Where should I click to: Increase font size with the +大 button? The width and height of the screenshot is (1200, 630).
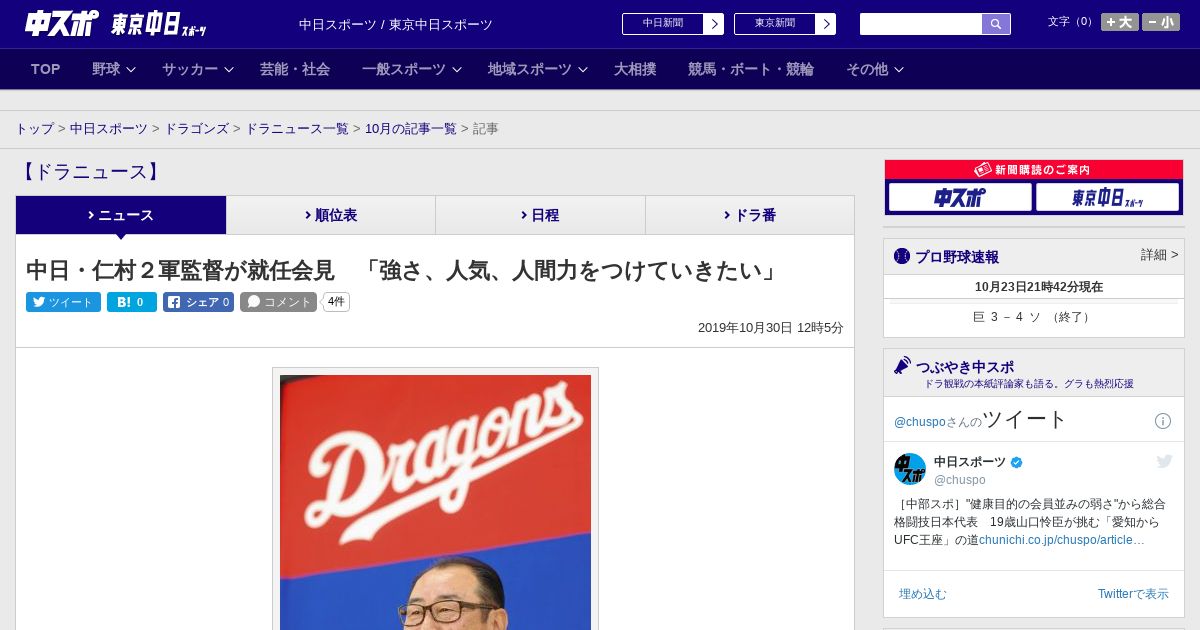(x=1120, y=22)
